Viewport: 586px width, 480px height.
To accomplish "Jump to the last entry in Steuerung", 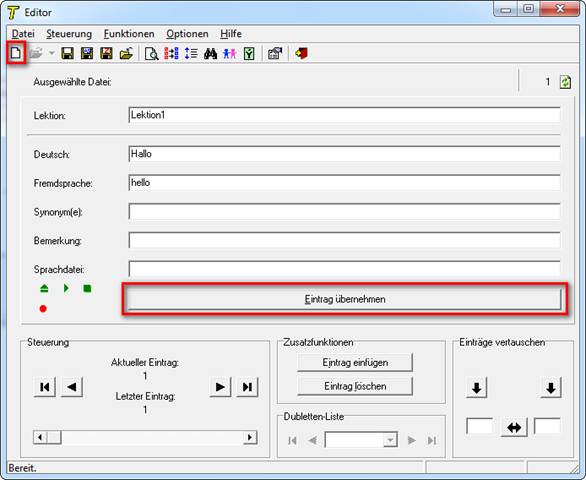I will coord(247,387).
